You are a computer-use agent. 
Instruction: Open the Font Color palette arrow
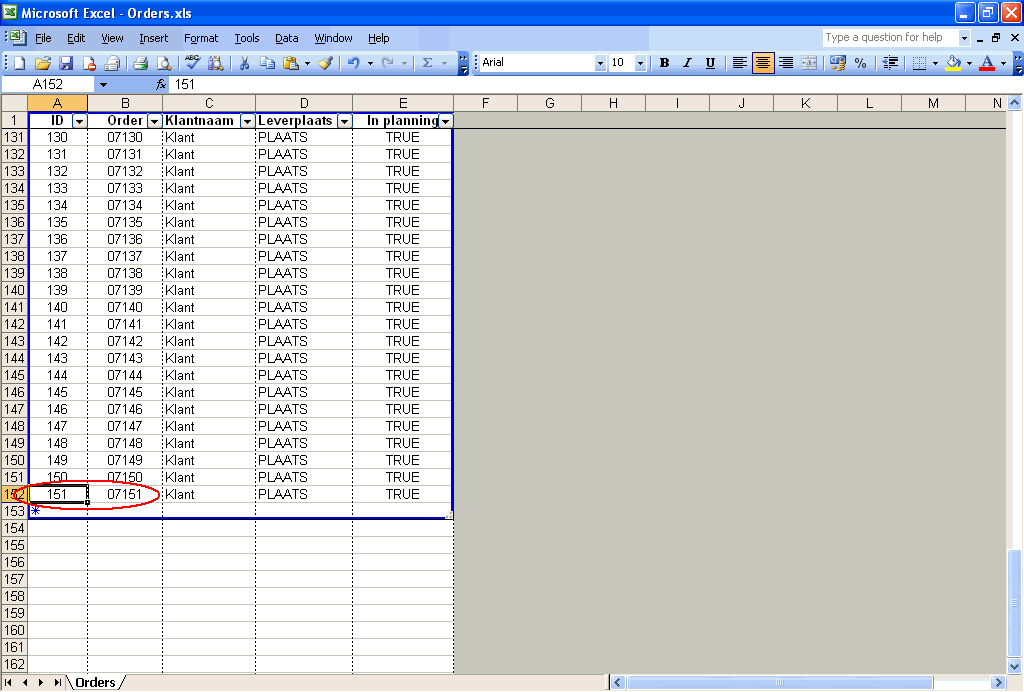coord(1004,63)
